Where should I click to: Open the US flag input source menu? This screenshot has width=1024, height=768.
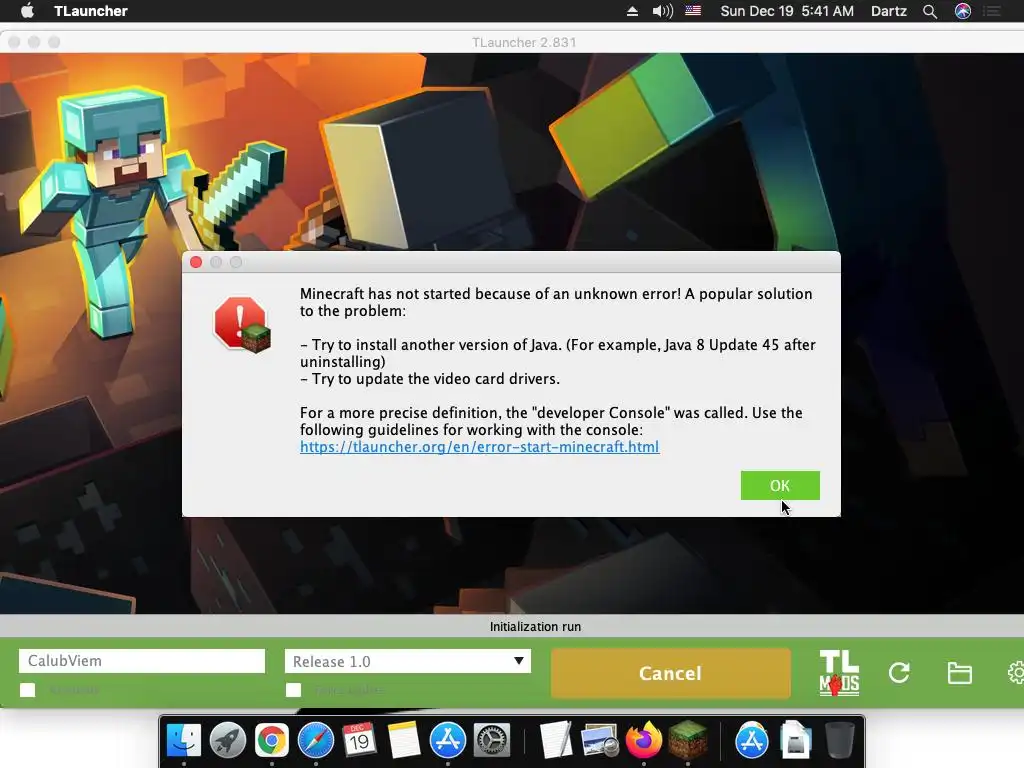click(693, 11)
